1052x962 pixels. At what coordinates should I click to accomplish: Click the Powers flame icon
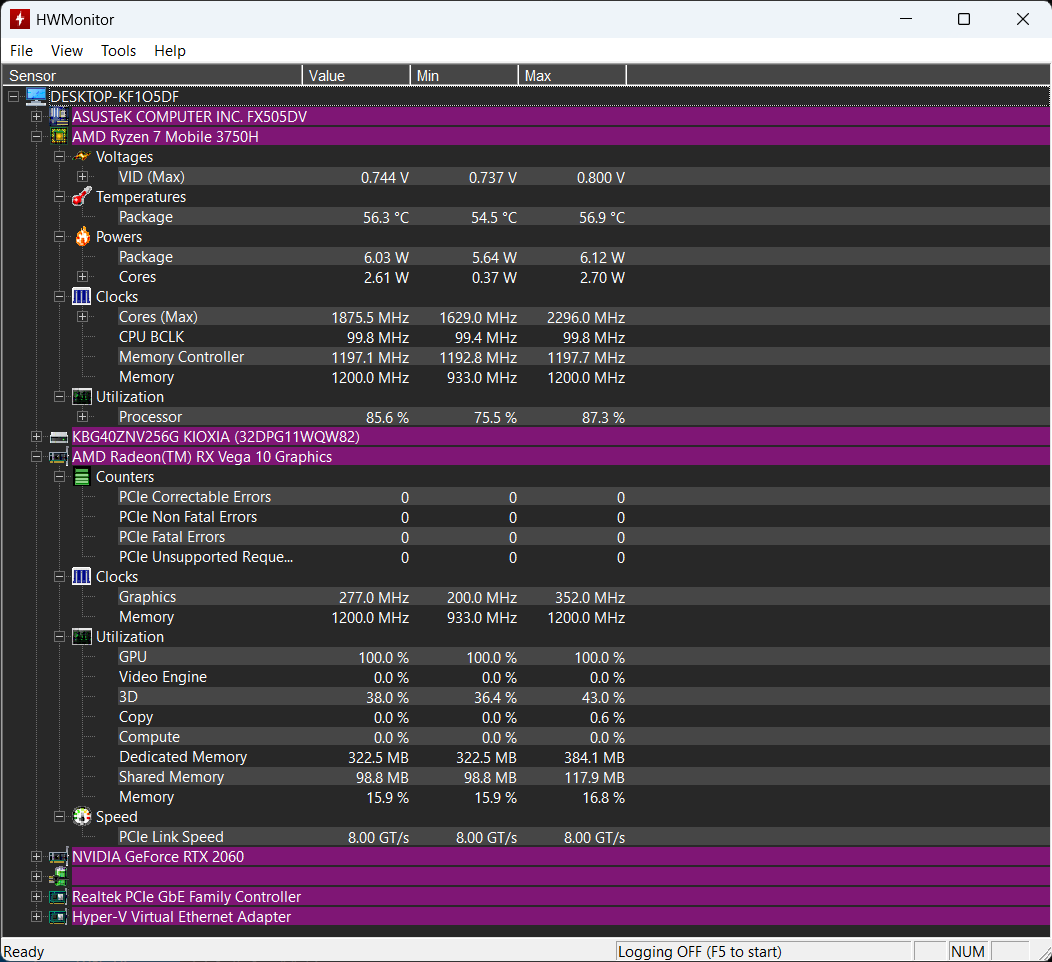click(82, 236)
